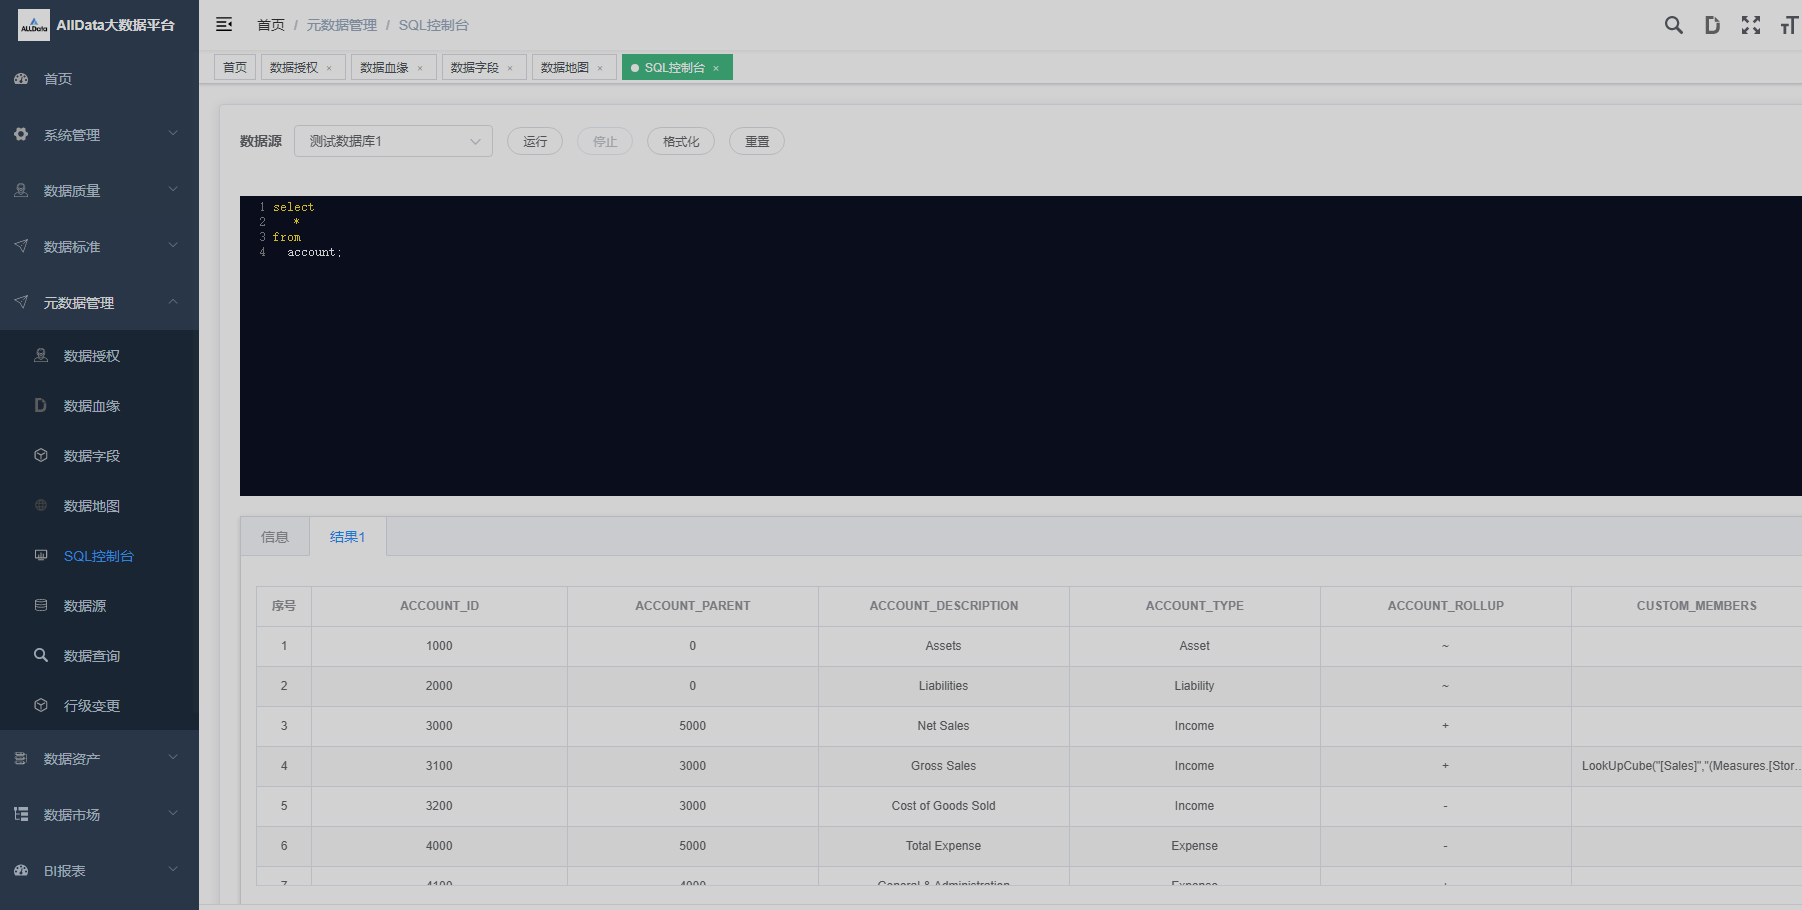Open 数据地图 from the sidebar
The width and height of the screenshot is (1802, 910).
click(92, 506)
